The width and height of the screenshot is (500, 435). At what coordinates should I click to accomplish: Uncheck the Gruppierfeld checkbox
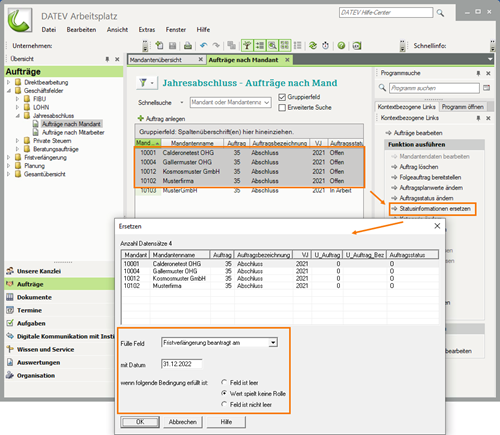pos(282,97)
